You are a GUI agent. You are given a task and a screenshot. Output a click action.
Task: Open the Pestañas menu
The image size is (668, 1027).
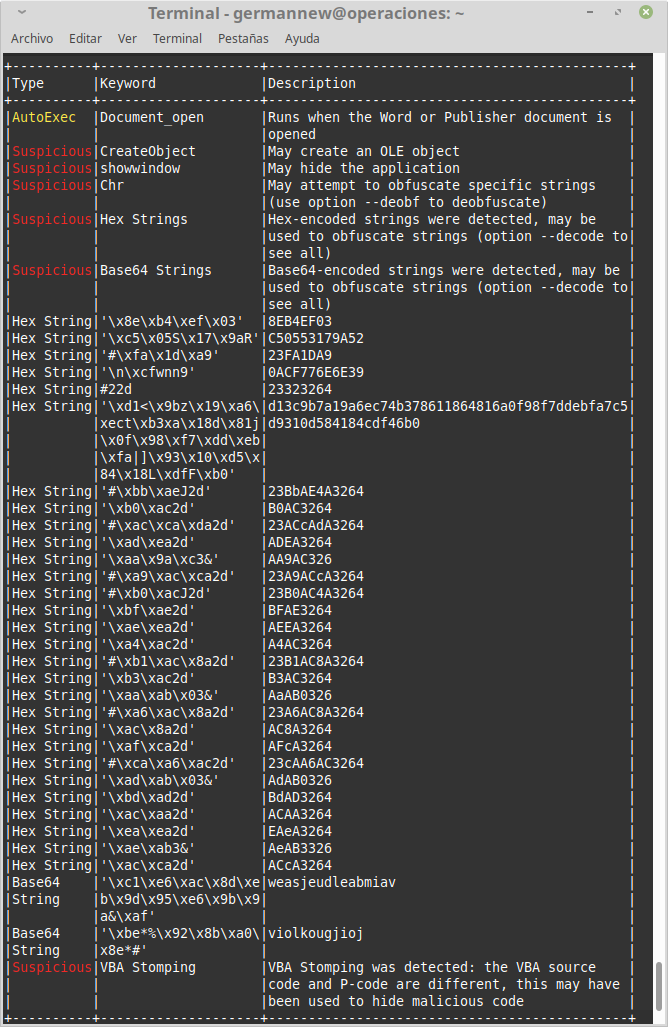click(243, 39)
